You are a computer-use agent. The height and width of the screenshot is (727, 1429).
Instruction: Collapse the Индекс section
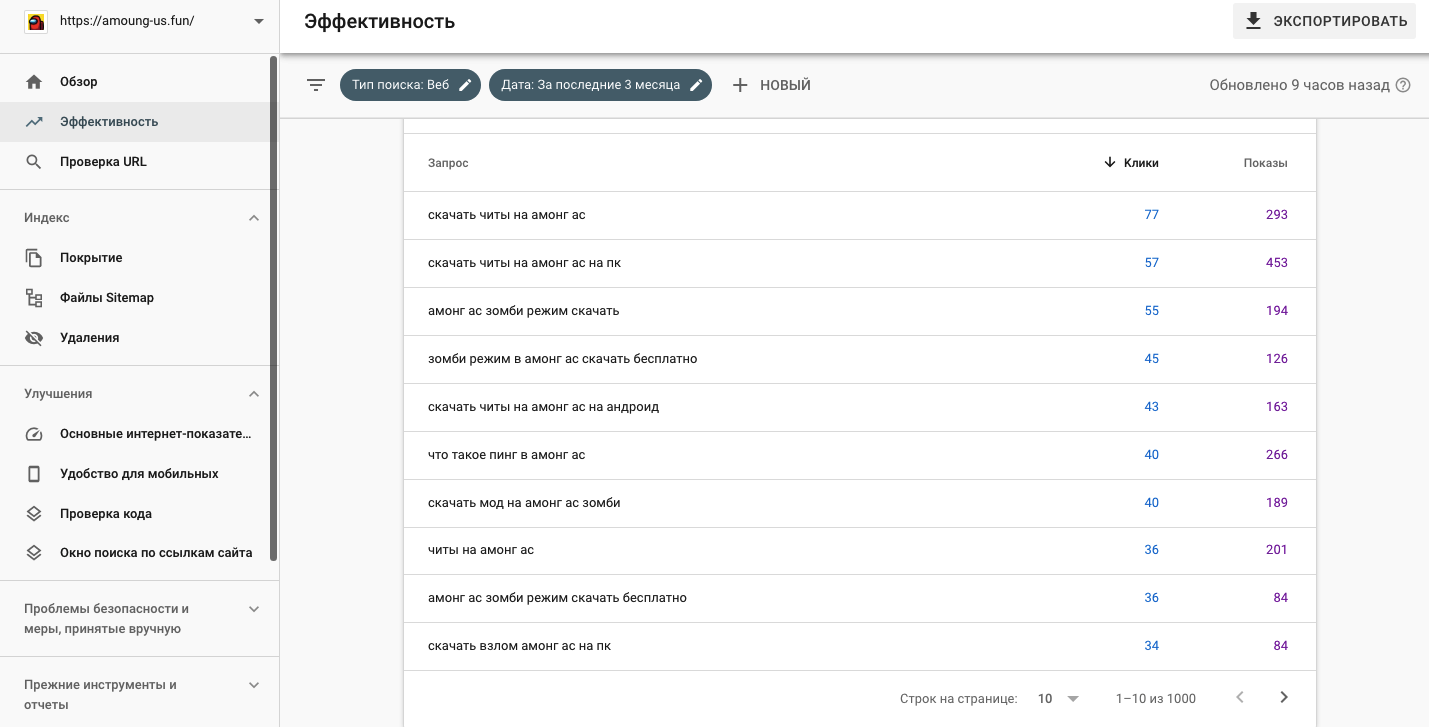(x=254, y=218)
